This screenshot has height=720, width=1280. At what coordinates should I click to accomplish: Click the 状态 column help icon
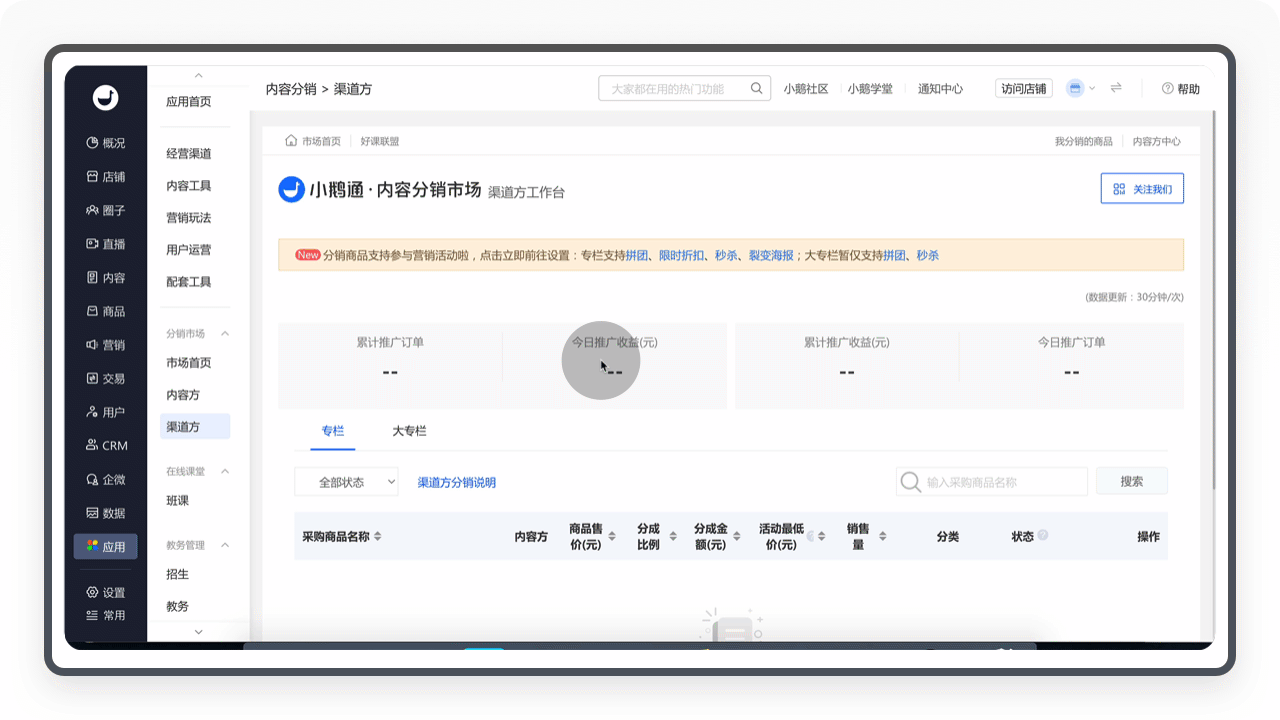[x=1043, y=535]
